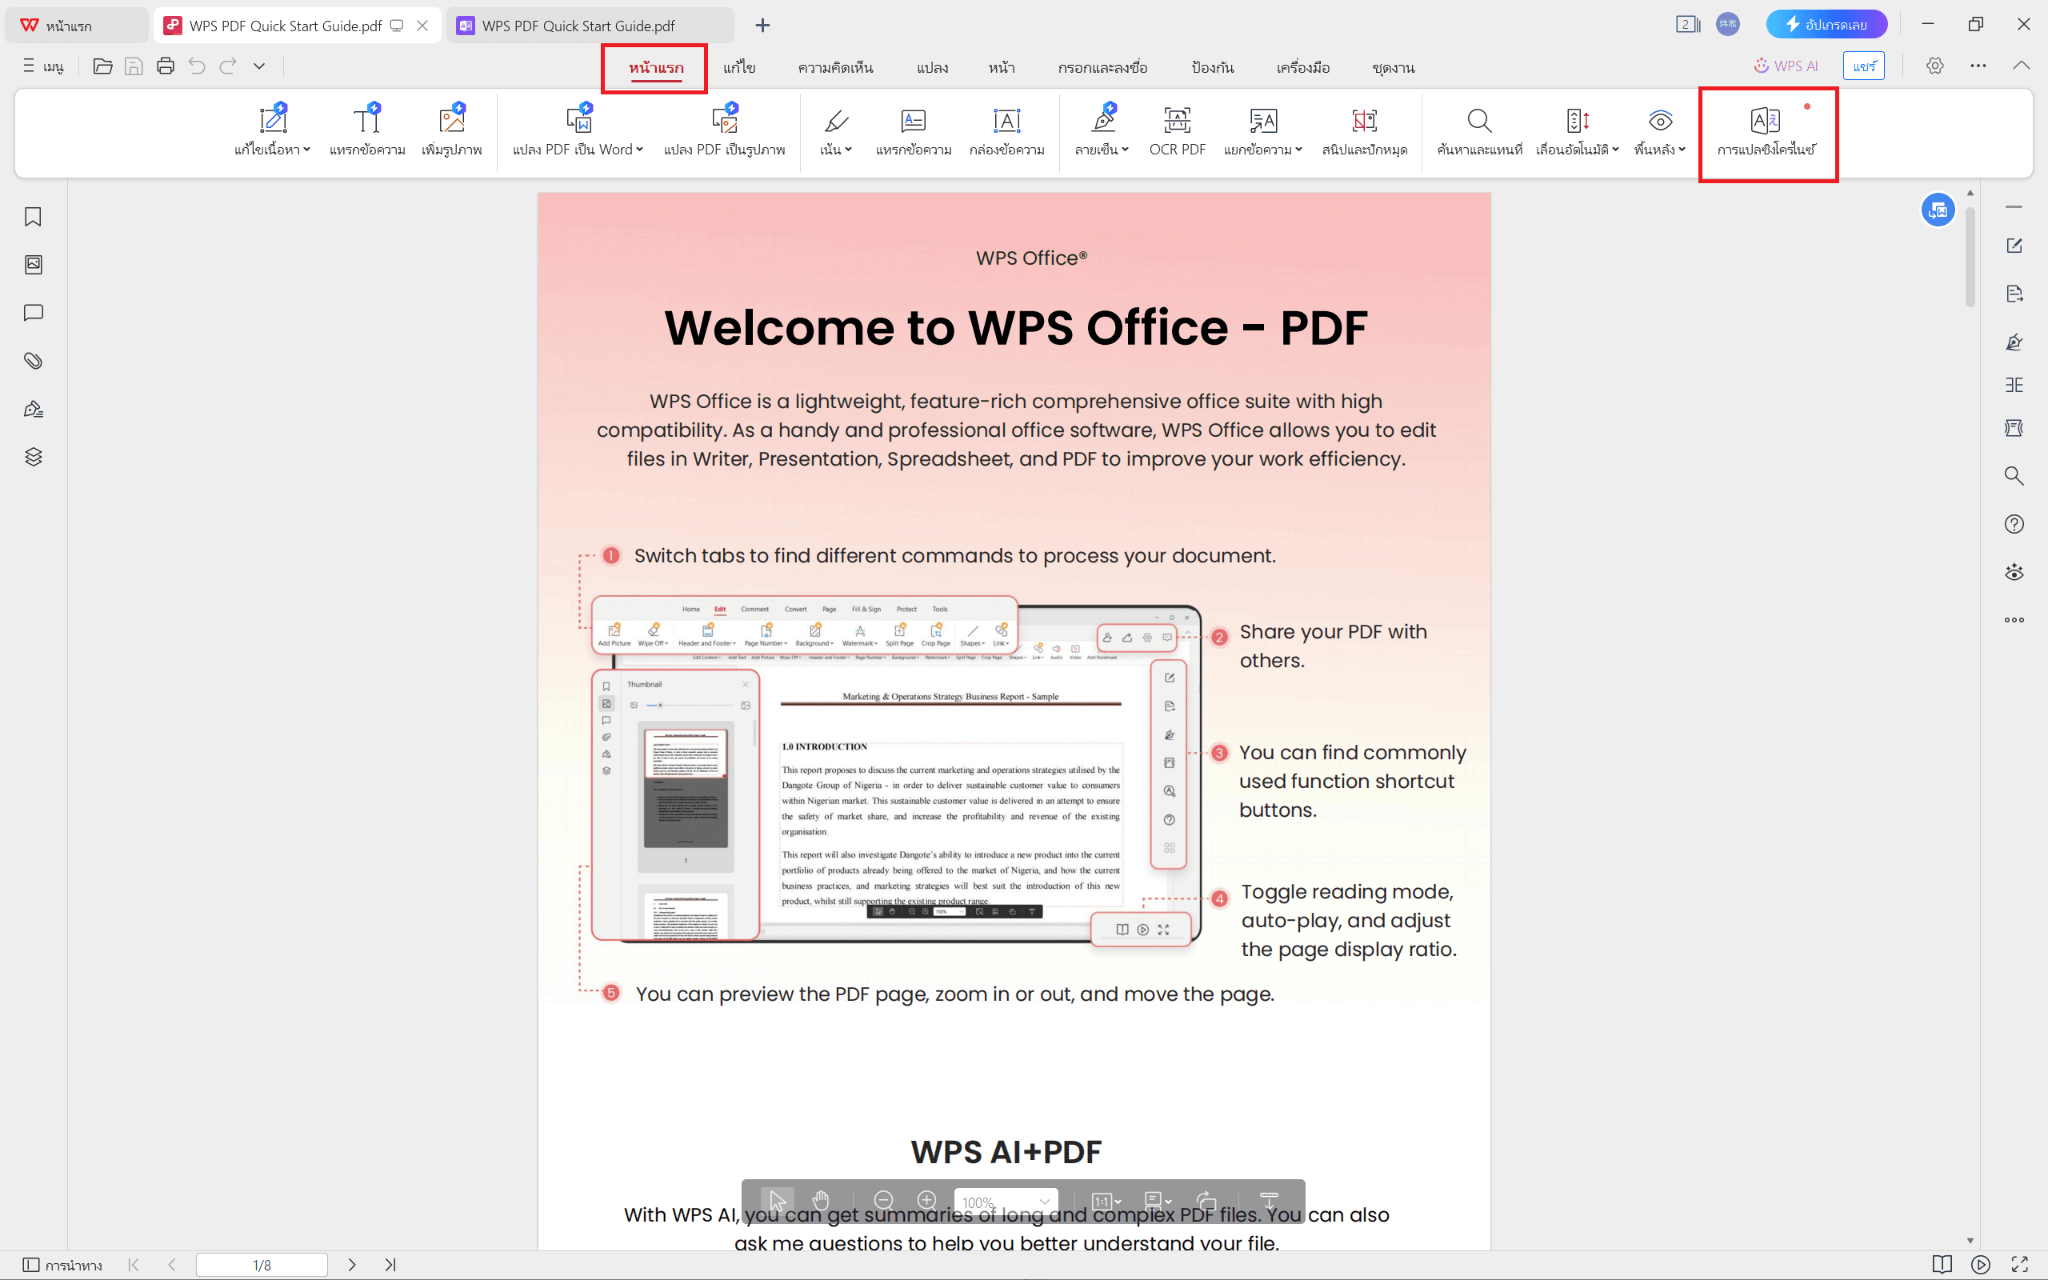Viewport: 2048px width, 1280px height.
Task: Open the 100% zoom level dropdown
Action: coord(1044,1202)
